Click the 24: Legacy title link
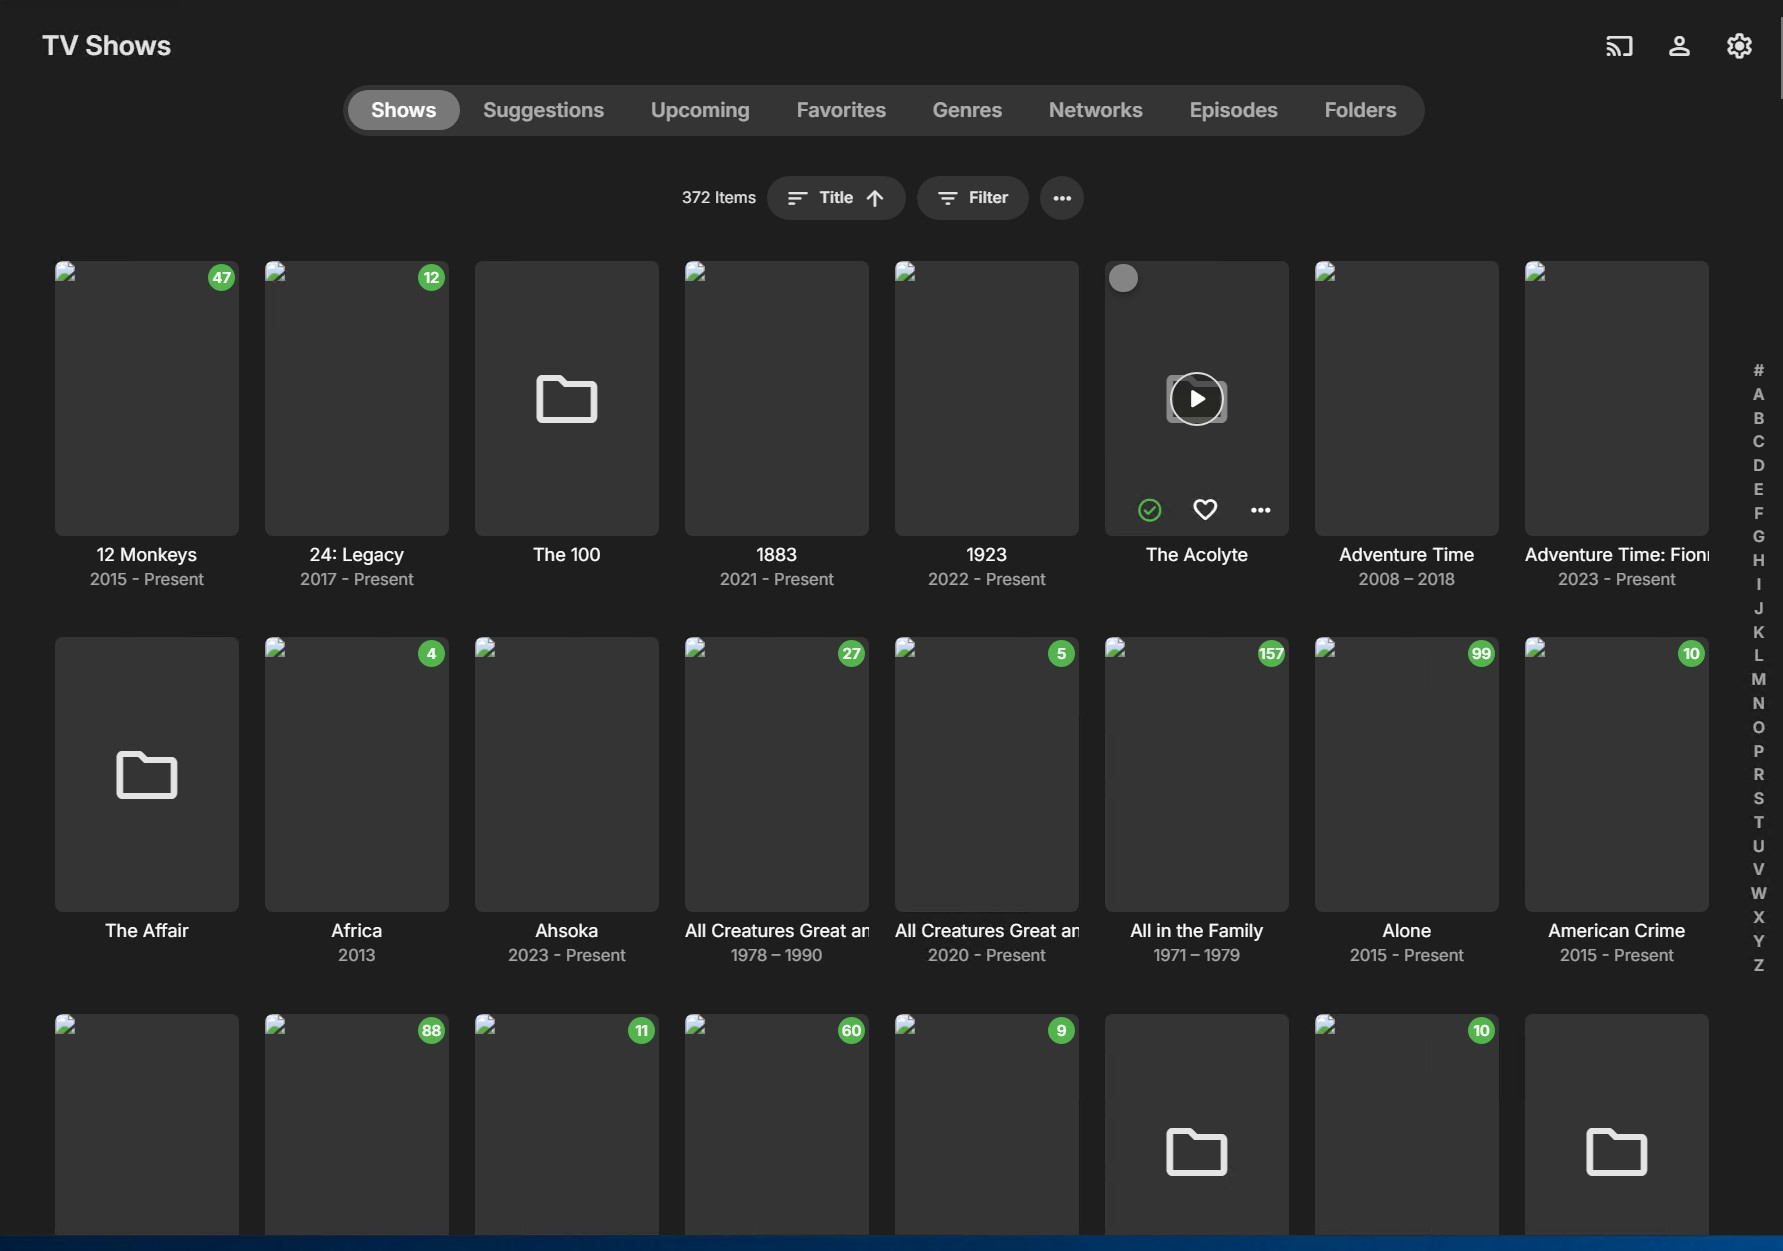 tap(357, 555)
